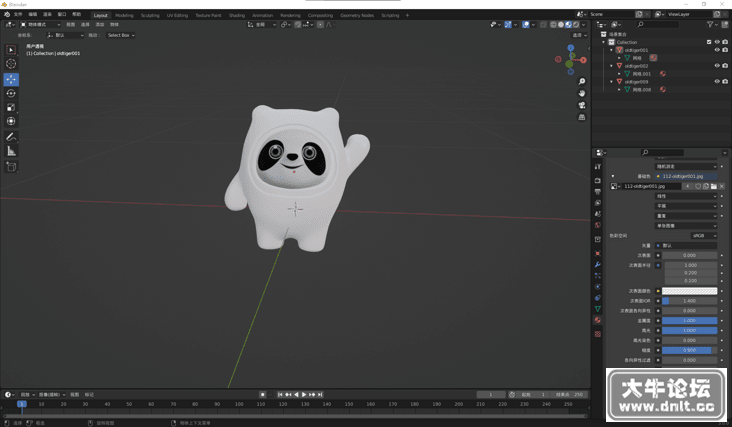Click the viewport pan hand icon
Image resolution: width=732 pixels, height=427 pixels.
click(x=582, y=93)
